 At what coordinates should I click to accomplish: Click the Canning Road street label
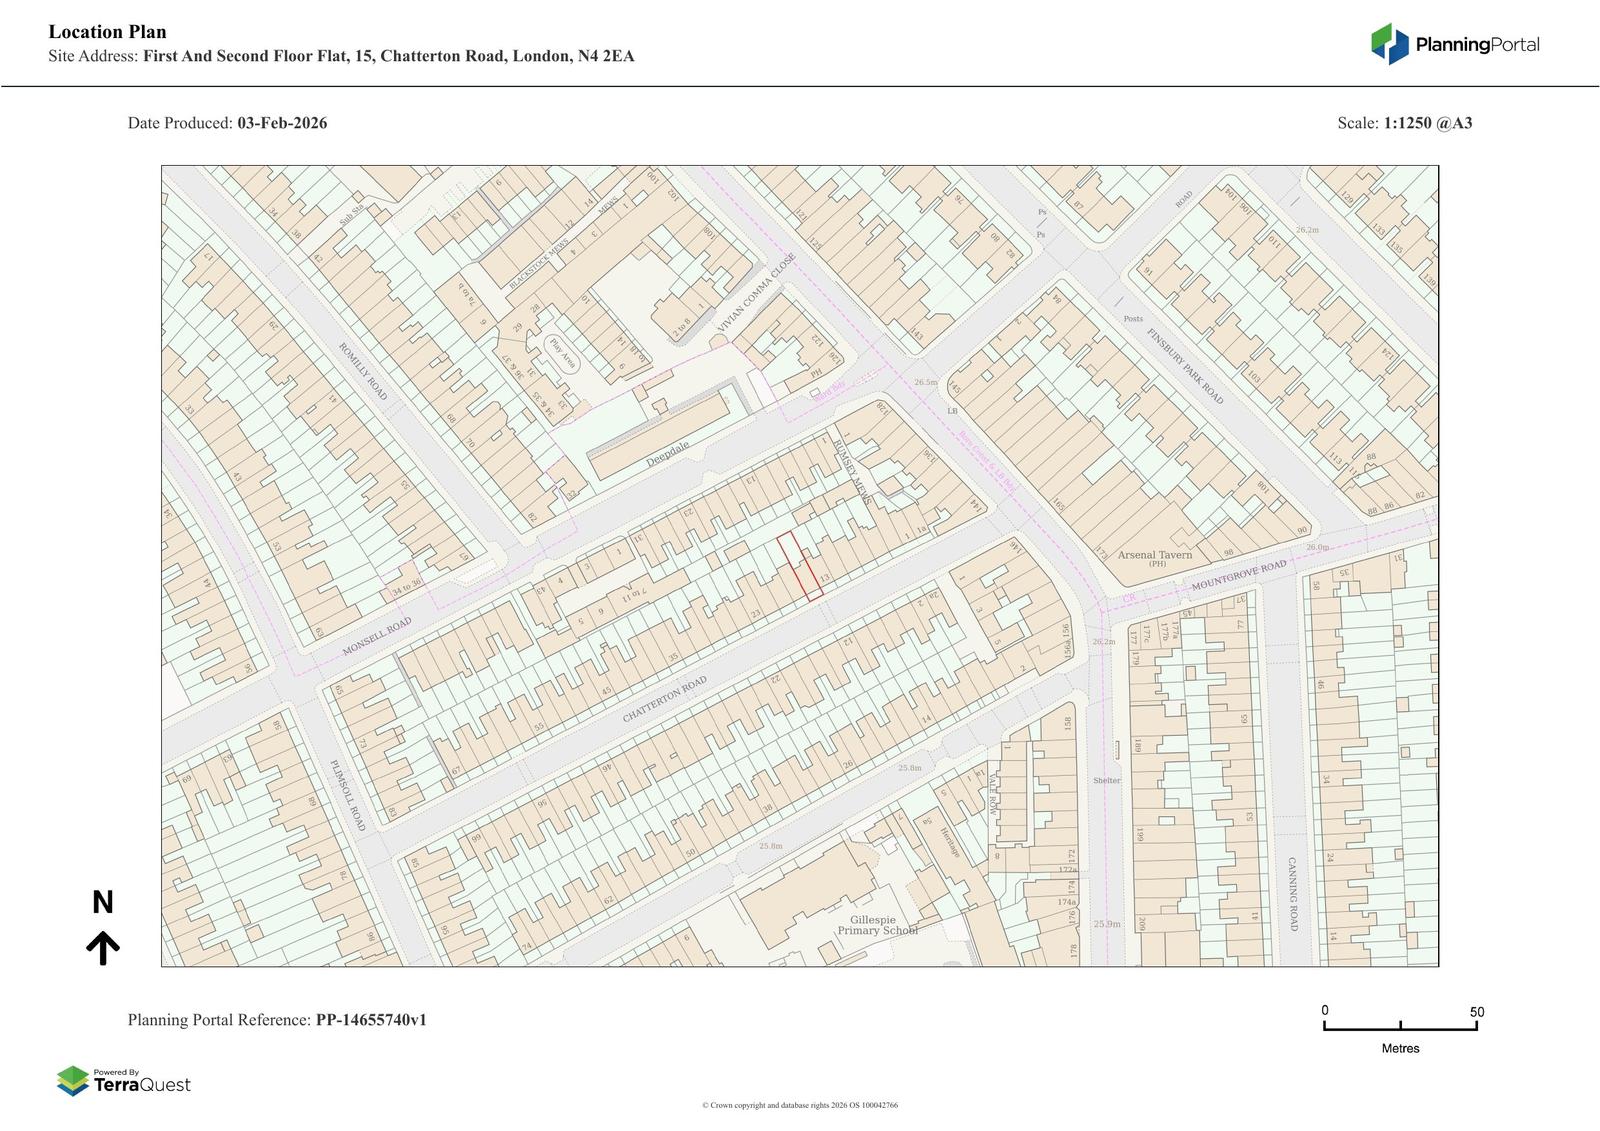(x=1291, y=894)
